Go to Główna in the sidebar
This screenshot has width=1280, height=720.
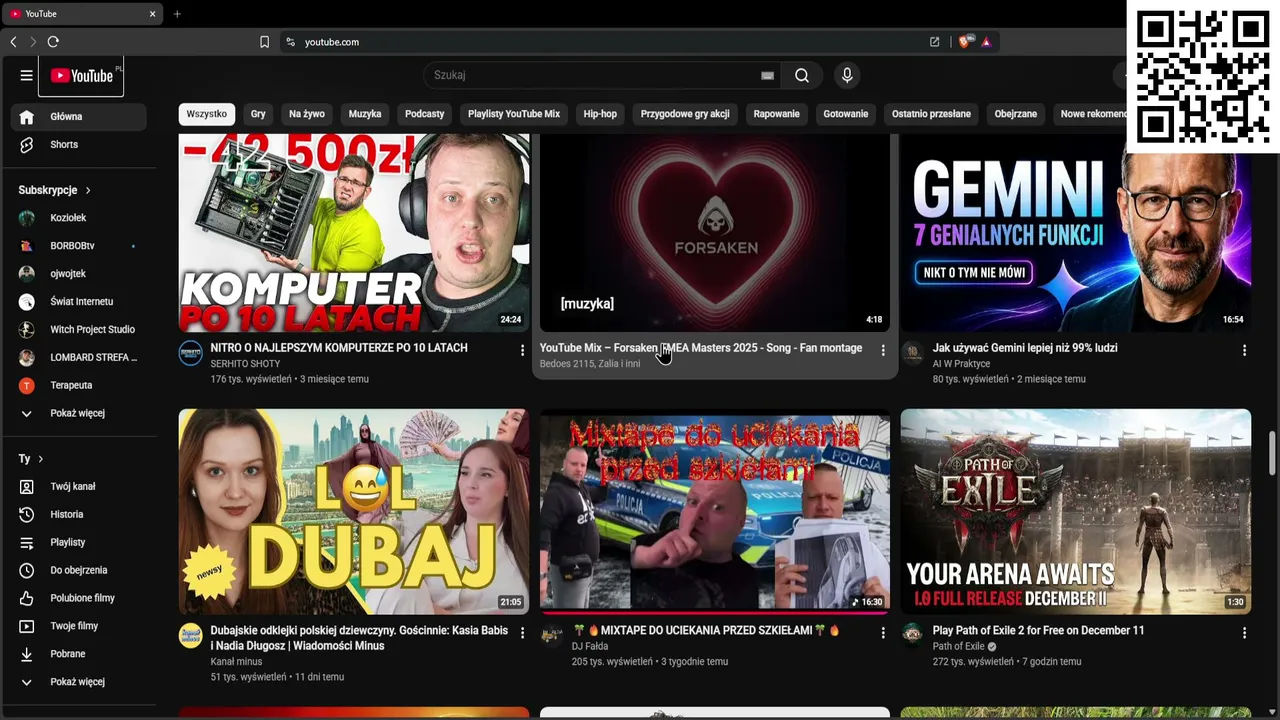click(x=79, y=117)
